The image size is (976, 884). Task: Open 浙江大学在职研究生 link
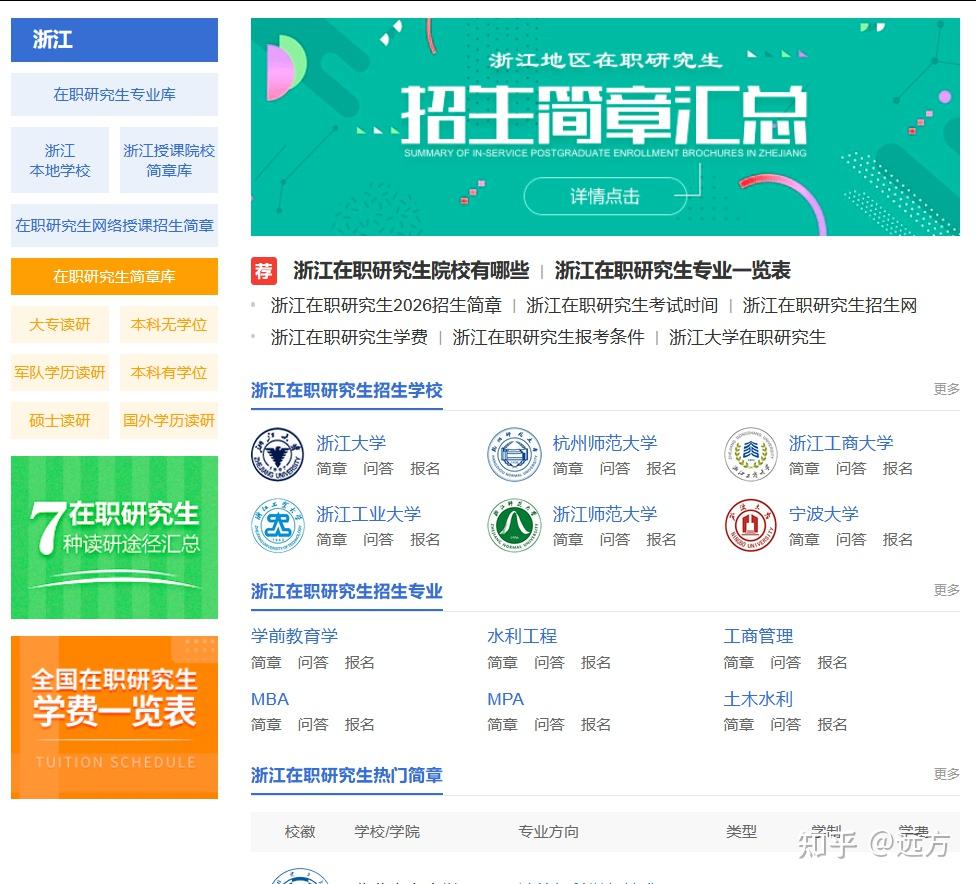tap(748, 337)
